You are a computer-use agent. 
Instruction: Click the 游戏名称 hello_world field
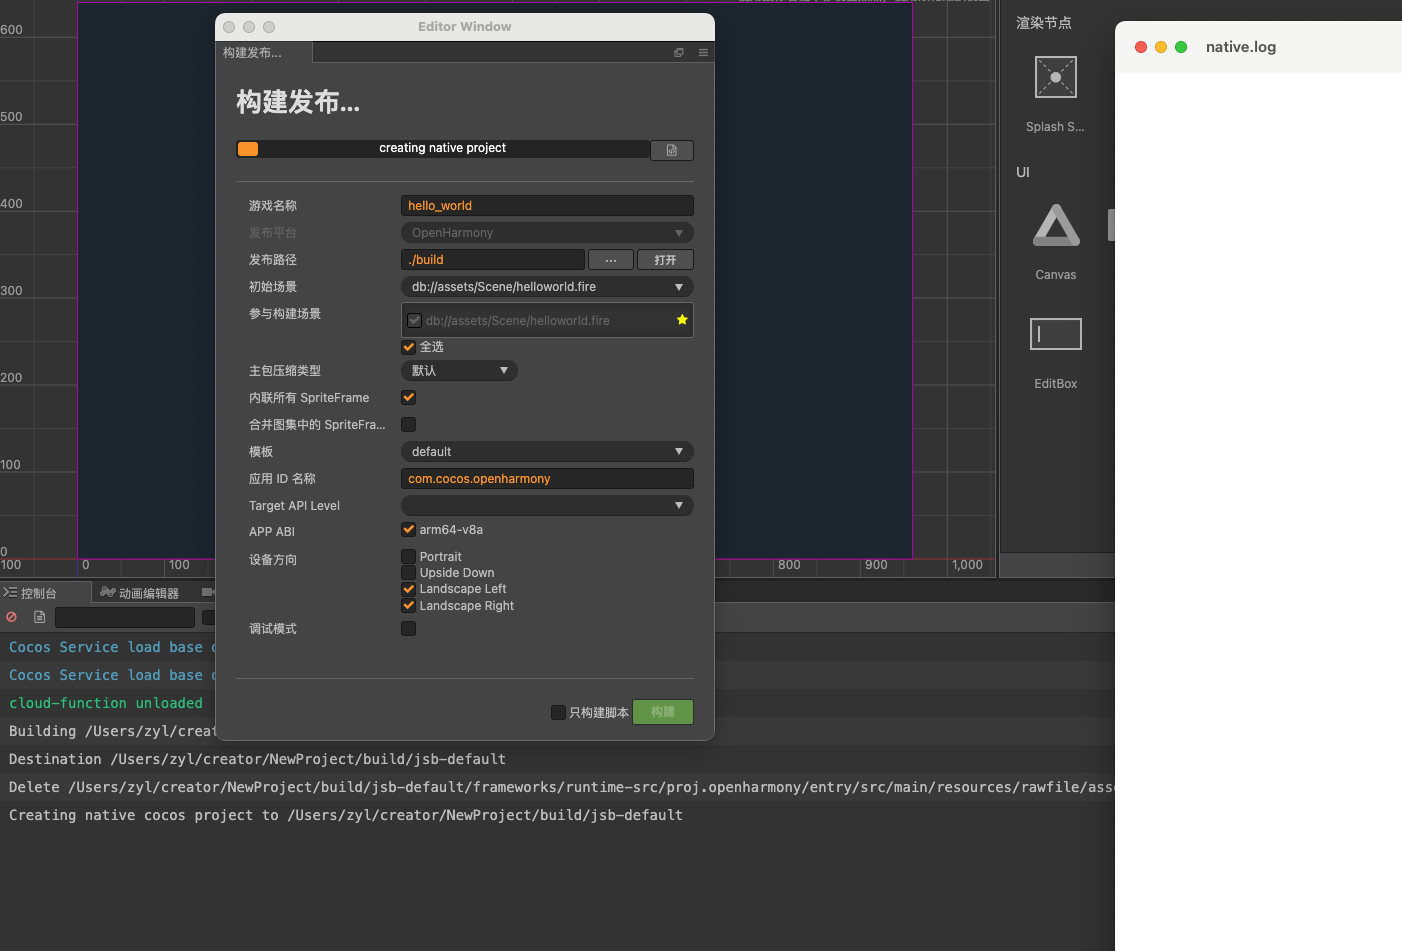click(547, 206)
